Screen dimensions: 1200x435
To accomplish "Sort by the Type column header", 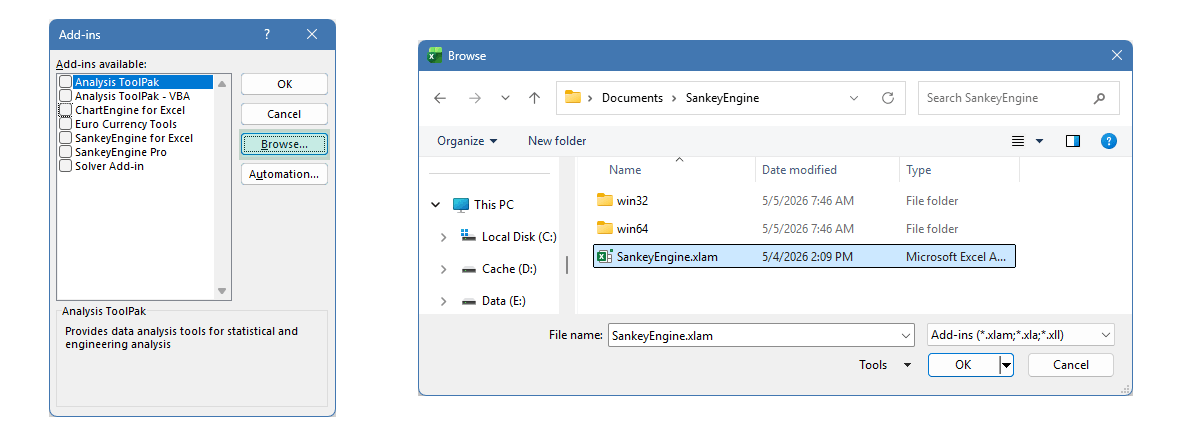I will [918, 170].
